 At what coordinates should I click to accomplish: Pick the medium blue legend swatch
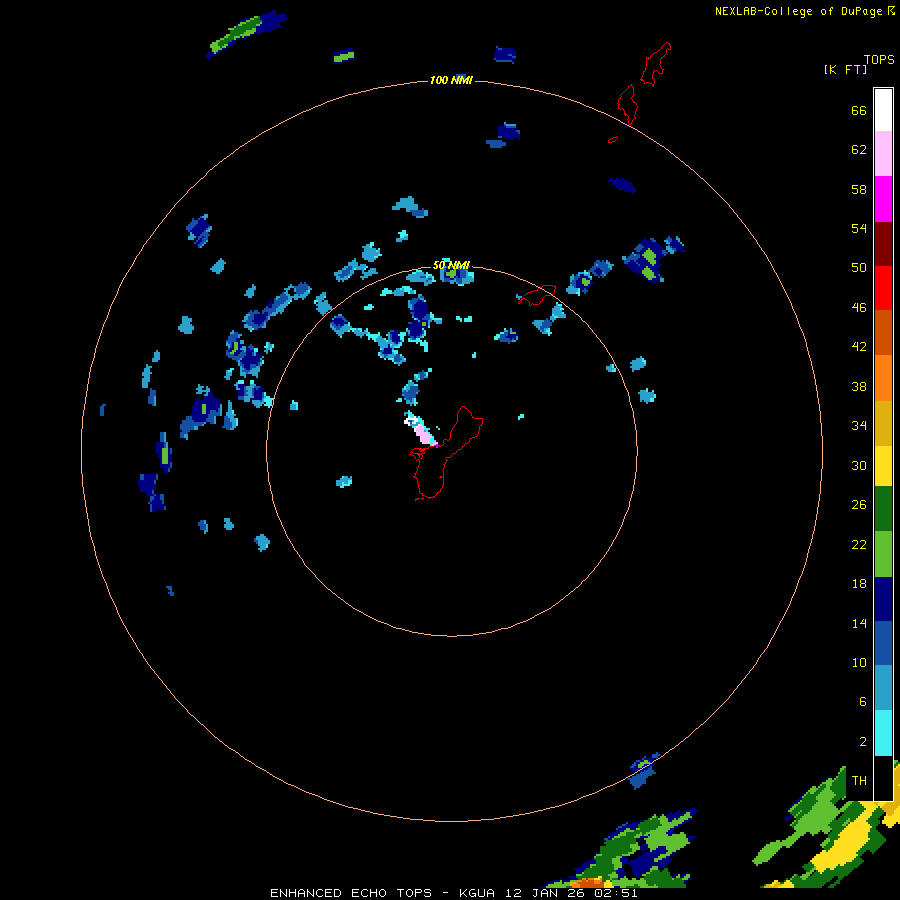tap(883, 643)
